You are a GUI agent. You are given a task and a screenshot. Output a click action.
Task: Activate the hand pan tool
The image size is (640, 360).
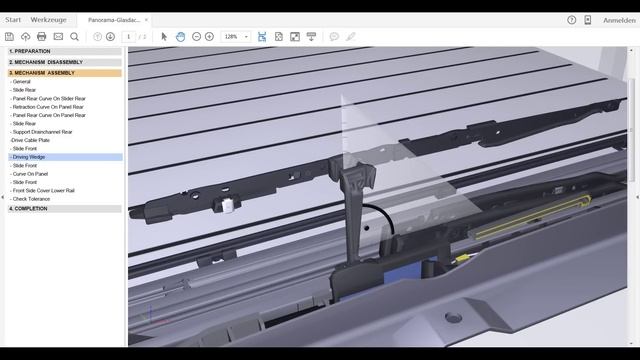(x=180, y=37)
